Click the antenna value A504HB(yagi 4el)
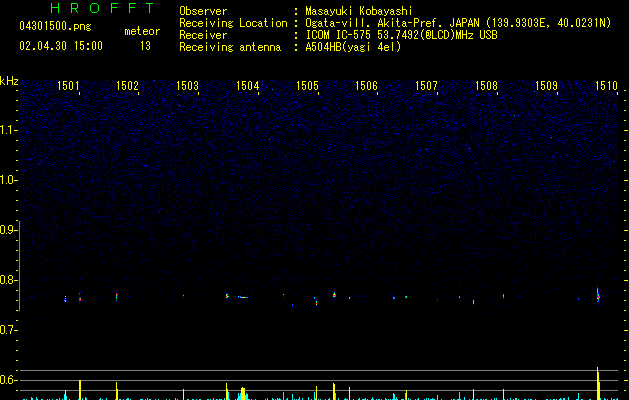 (353, 47)
